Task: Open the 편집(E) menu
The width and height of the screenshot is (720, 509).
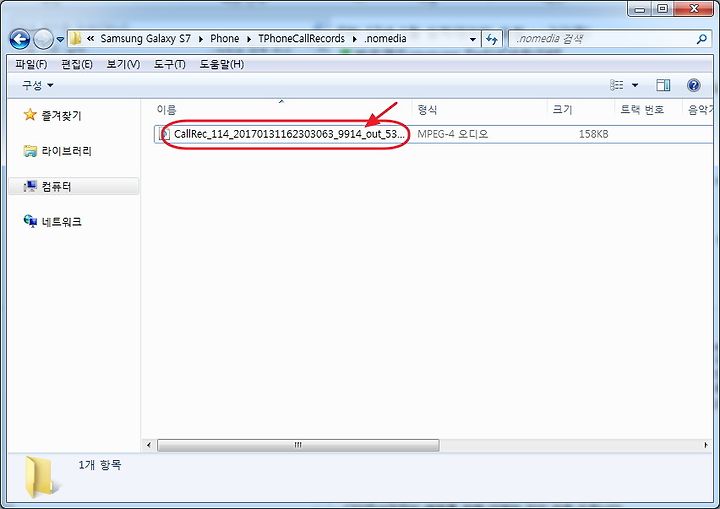Action: coord(77,64)
